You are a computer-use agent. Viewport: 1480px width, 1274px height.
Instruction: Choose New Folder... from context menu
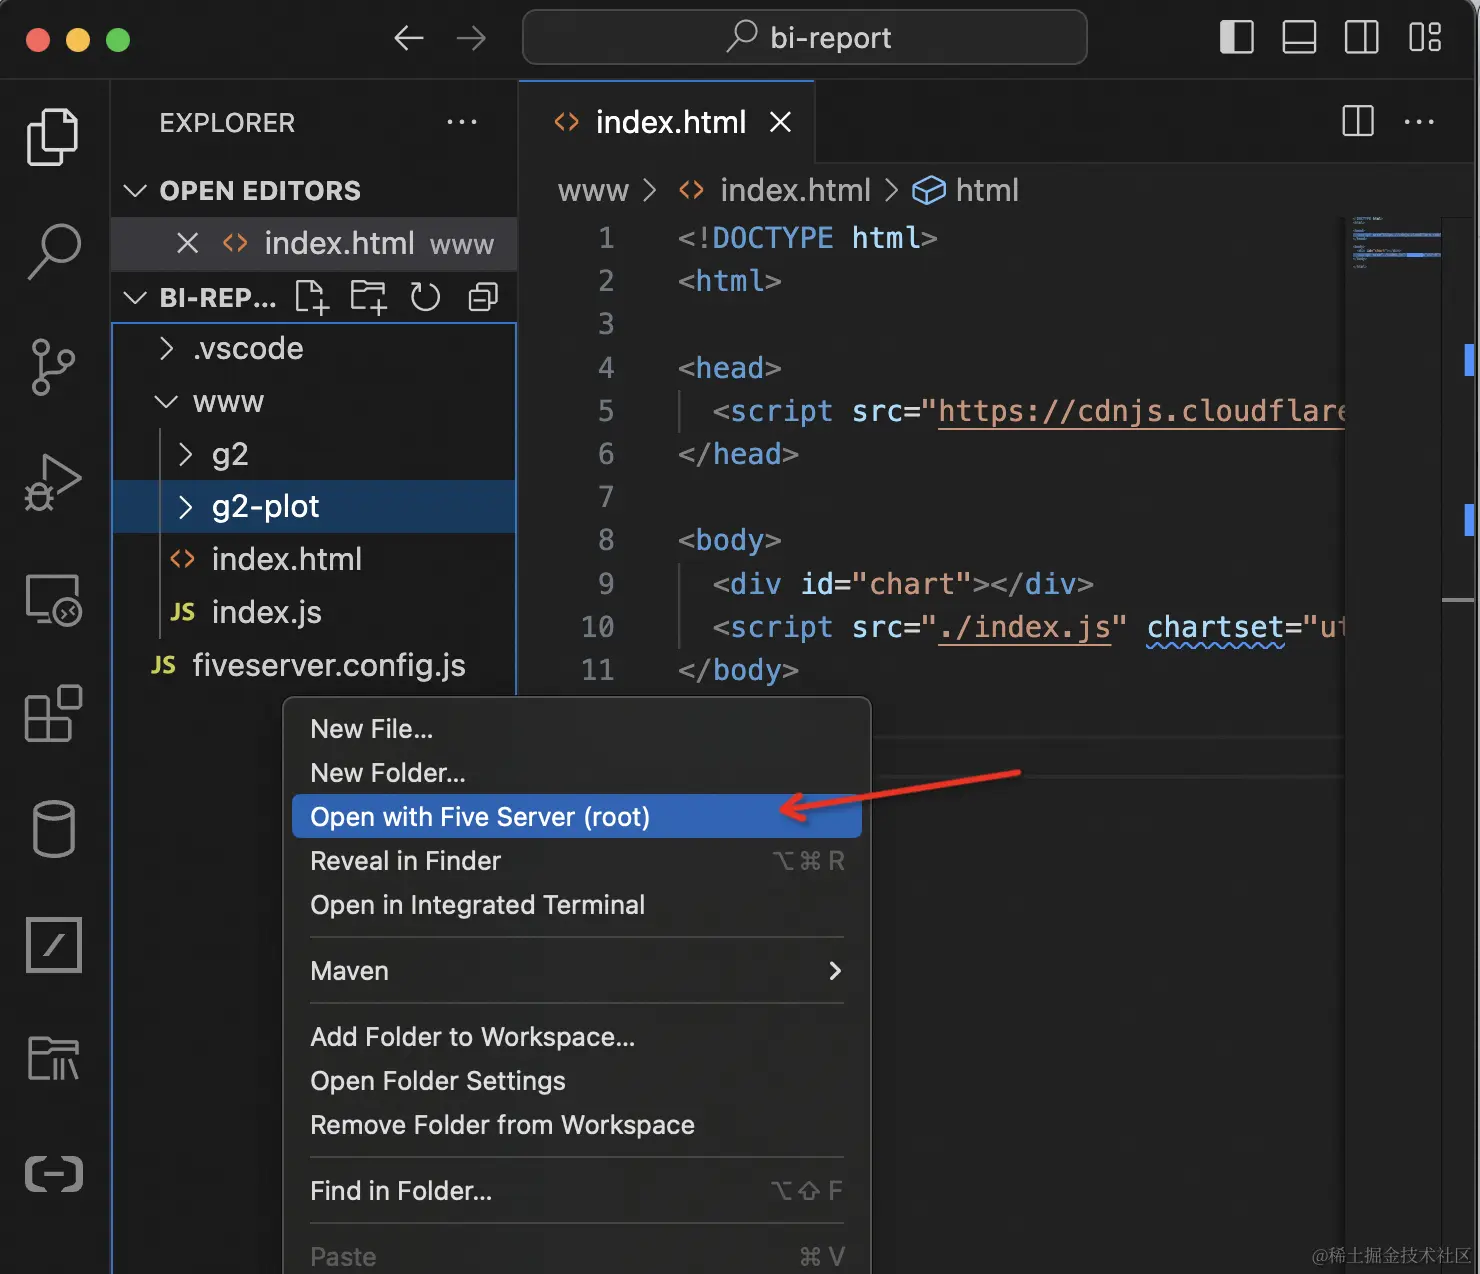click(577, 773)
